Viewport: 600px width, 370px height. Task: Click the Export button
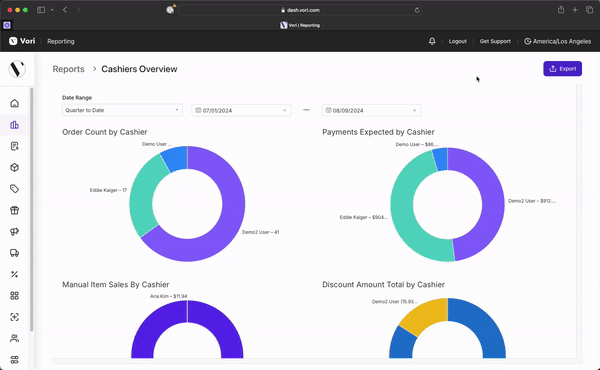562,68
